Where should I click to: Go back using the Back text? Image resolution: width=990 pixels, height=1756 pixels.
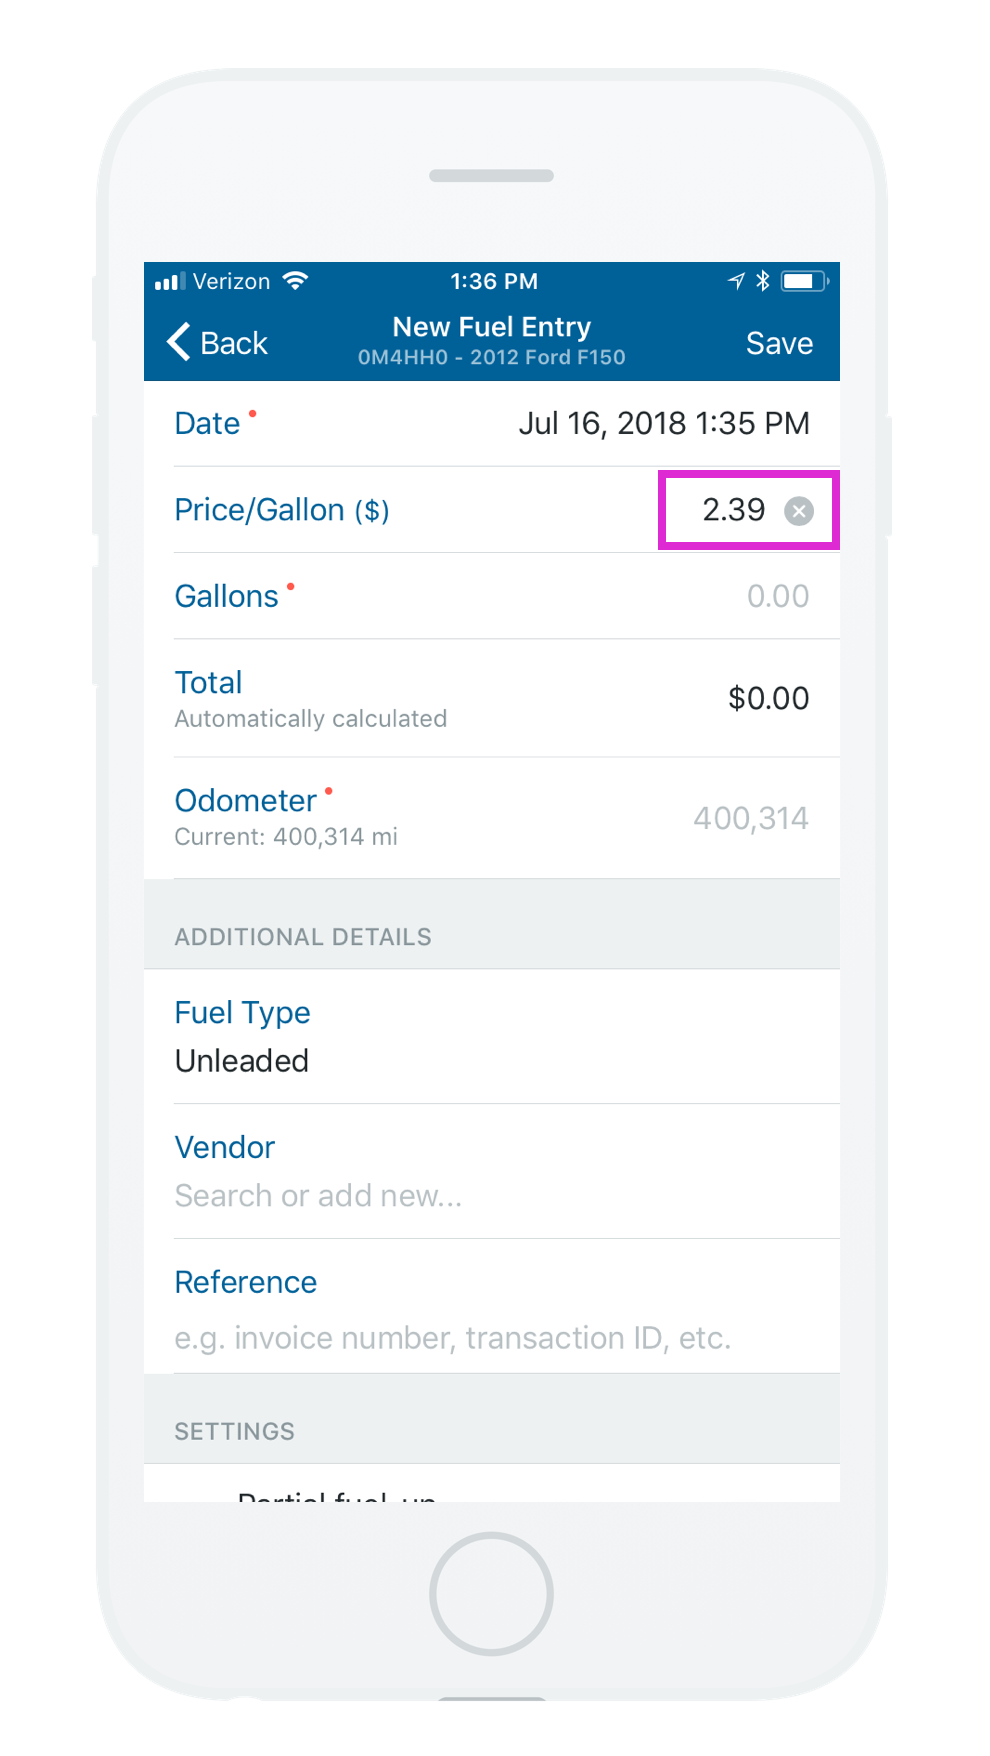coord(234,343)
